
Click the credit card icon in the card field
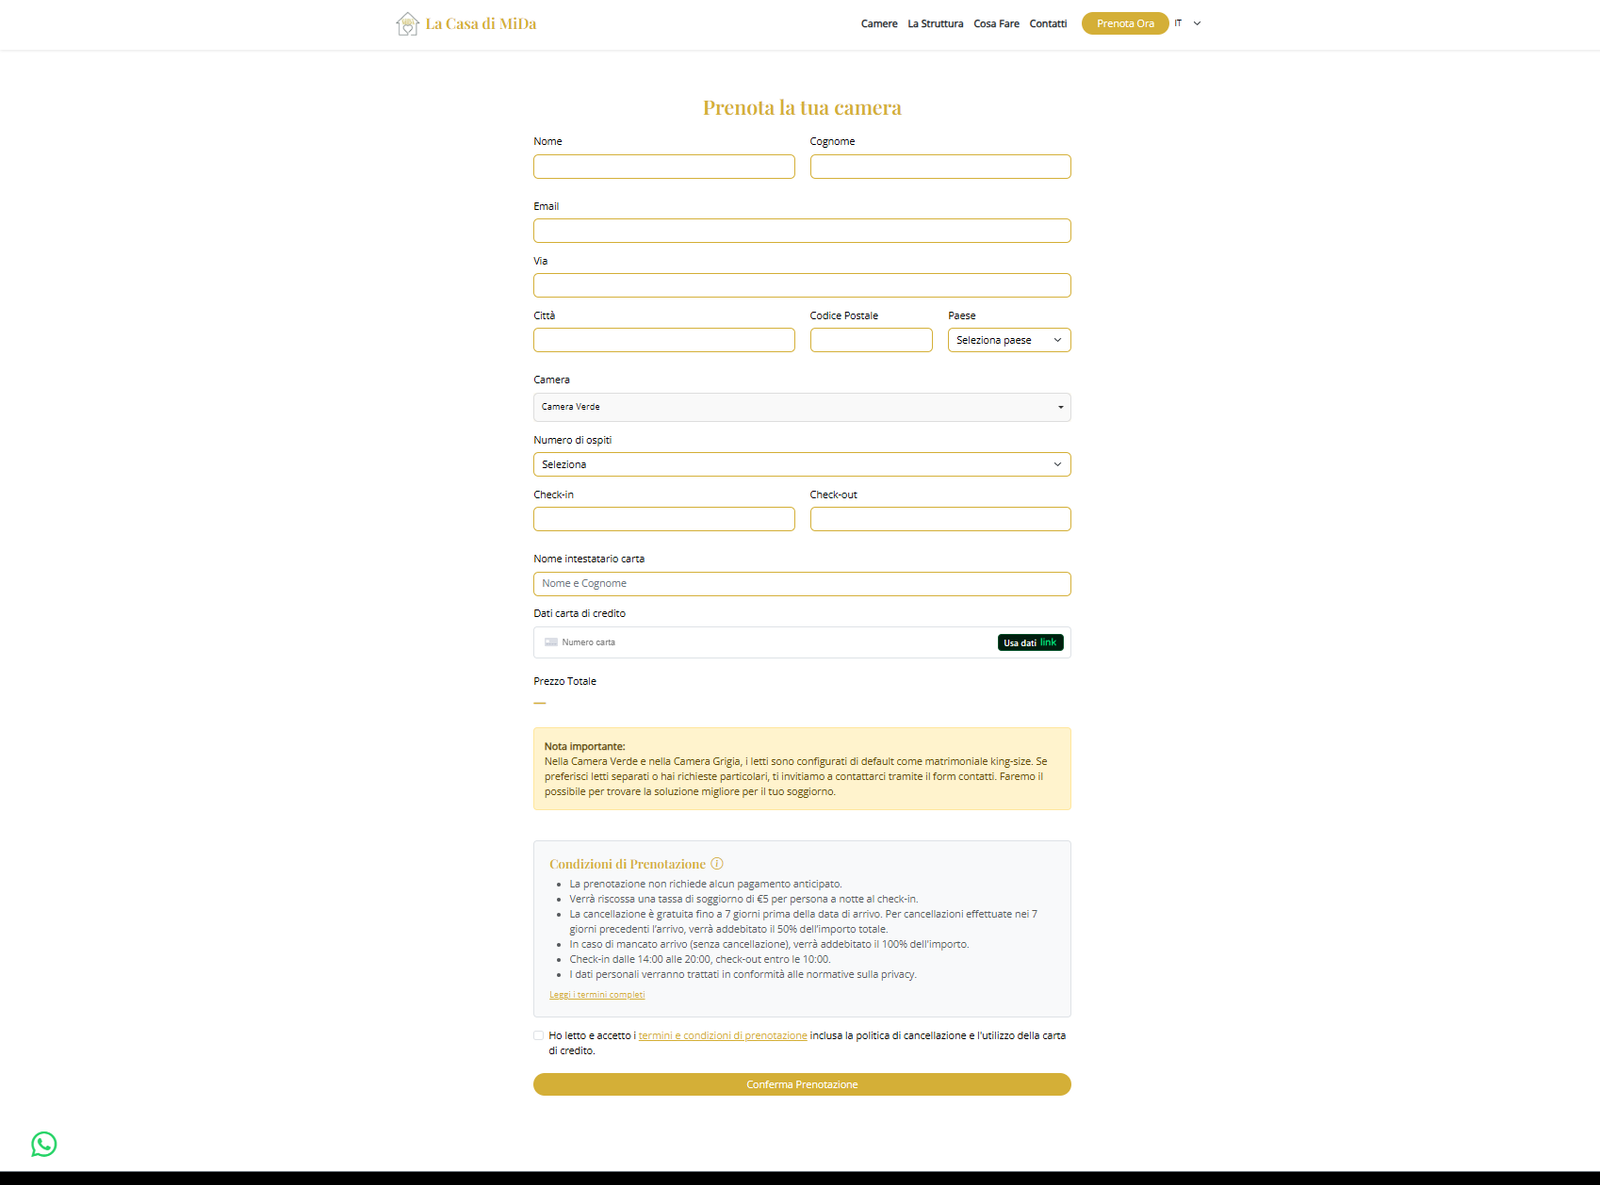551,642
